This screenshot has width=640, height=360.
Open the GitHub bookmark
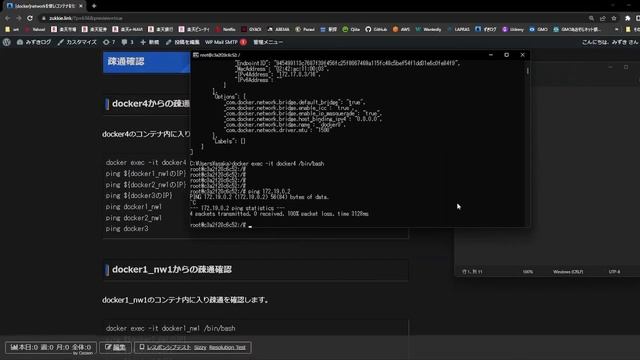[x=376, y=29]
